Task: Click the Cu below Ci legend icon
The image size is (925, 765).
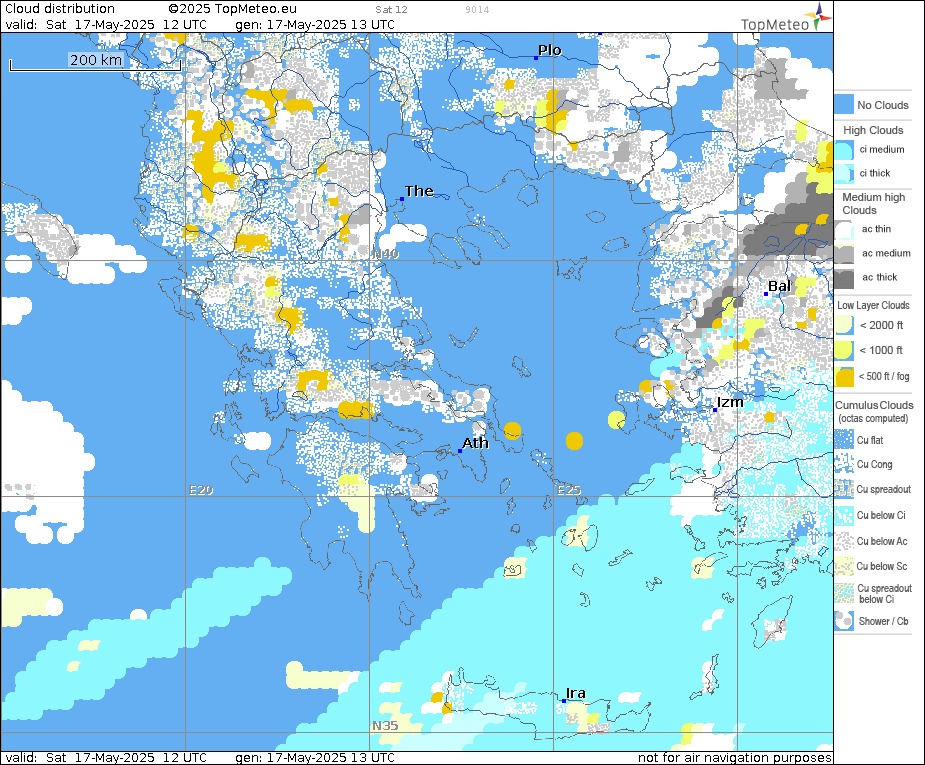Action: click(844, 515)
